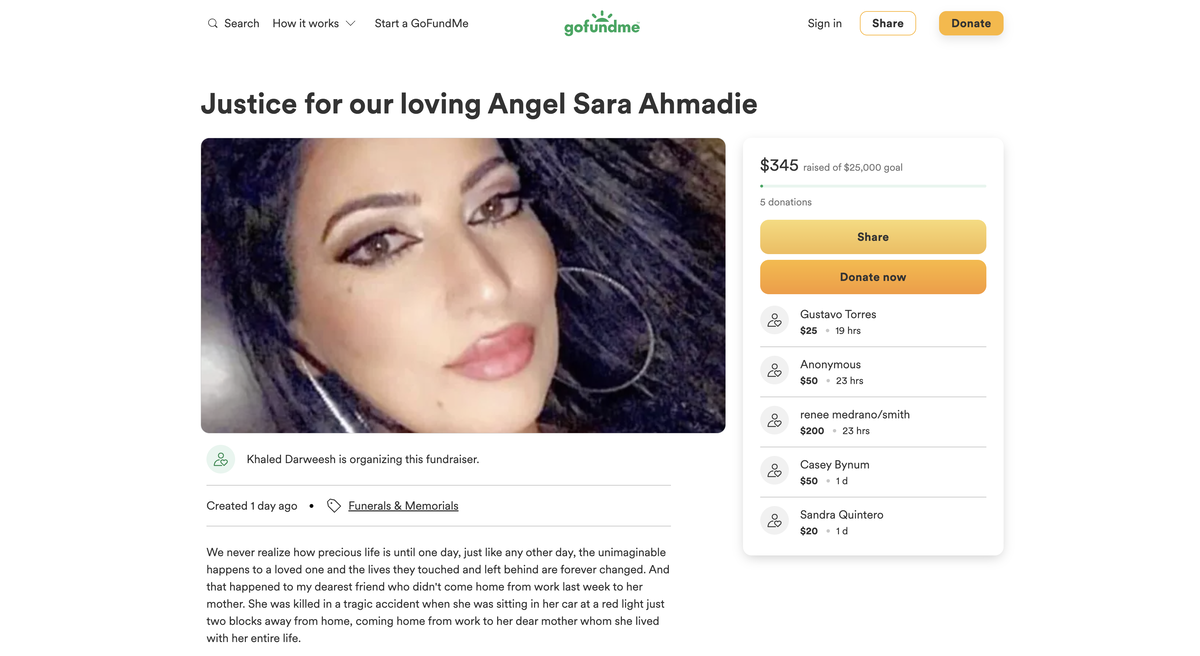1200x656 pixels.
Task: Click Sandra Quintero donor avatar icon
Action: [x=775, y=521]
